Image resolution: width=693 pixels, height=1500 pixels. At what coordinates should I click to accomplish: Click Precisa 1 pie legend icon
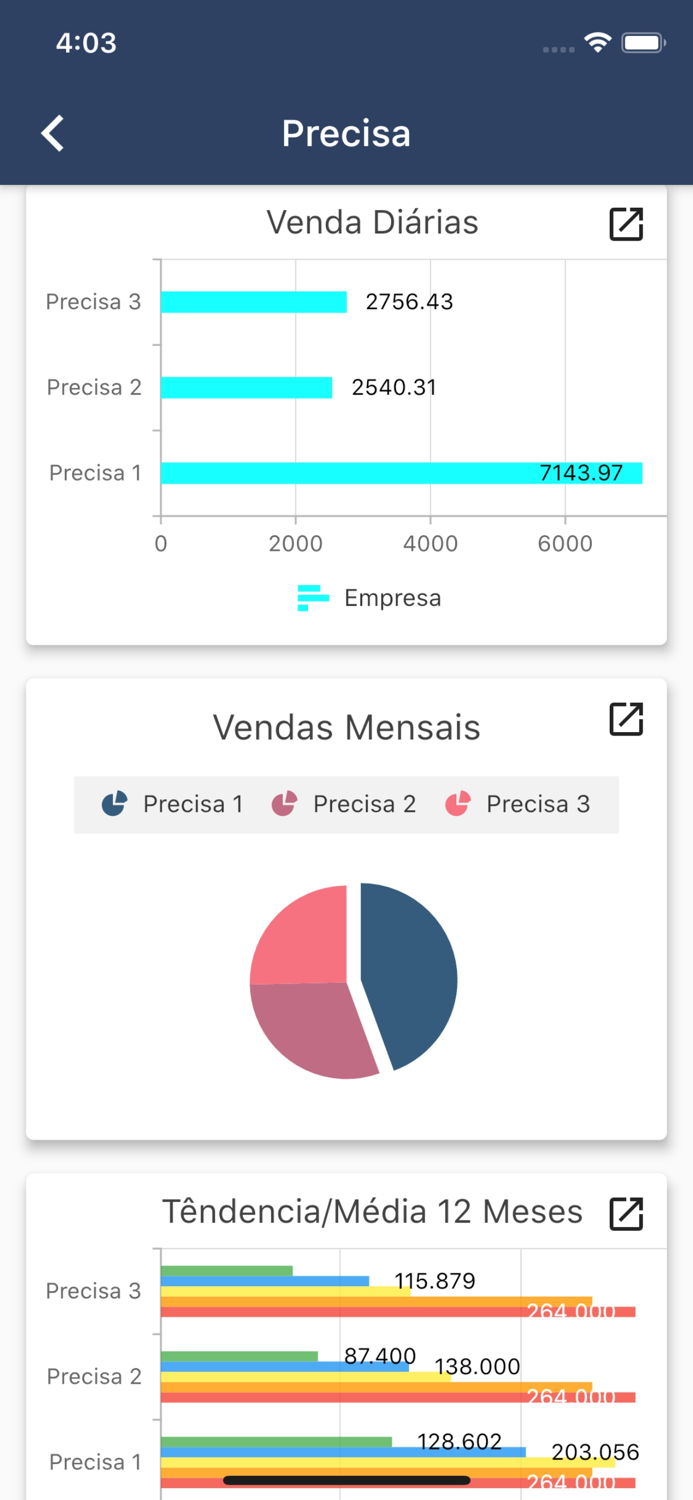(x=114, y=804)
